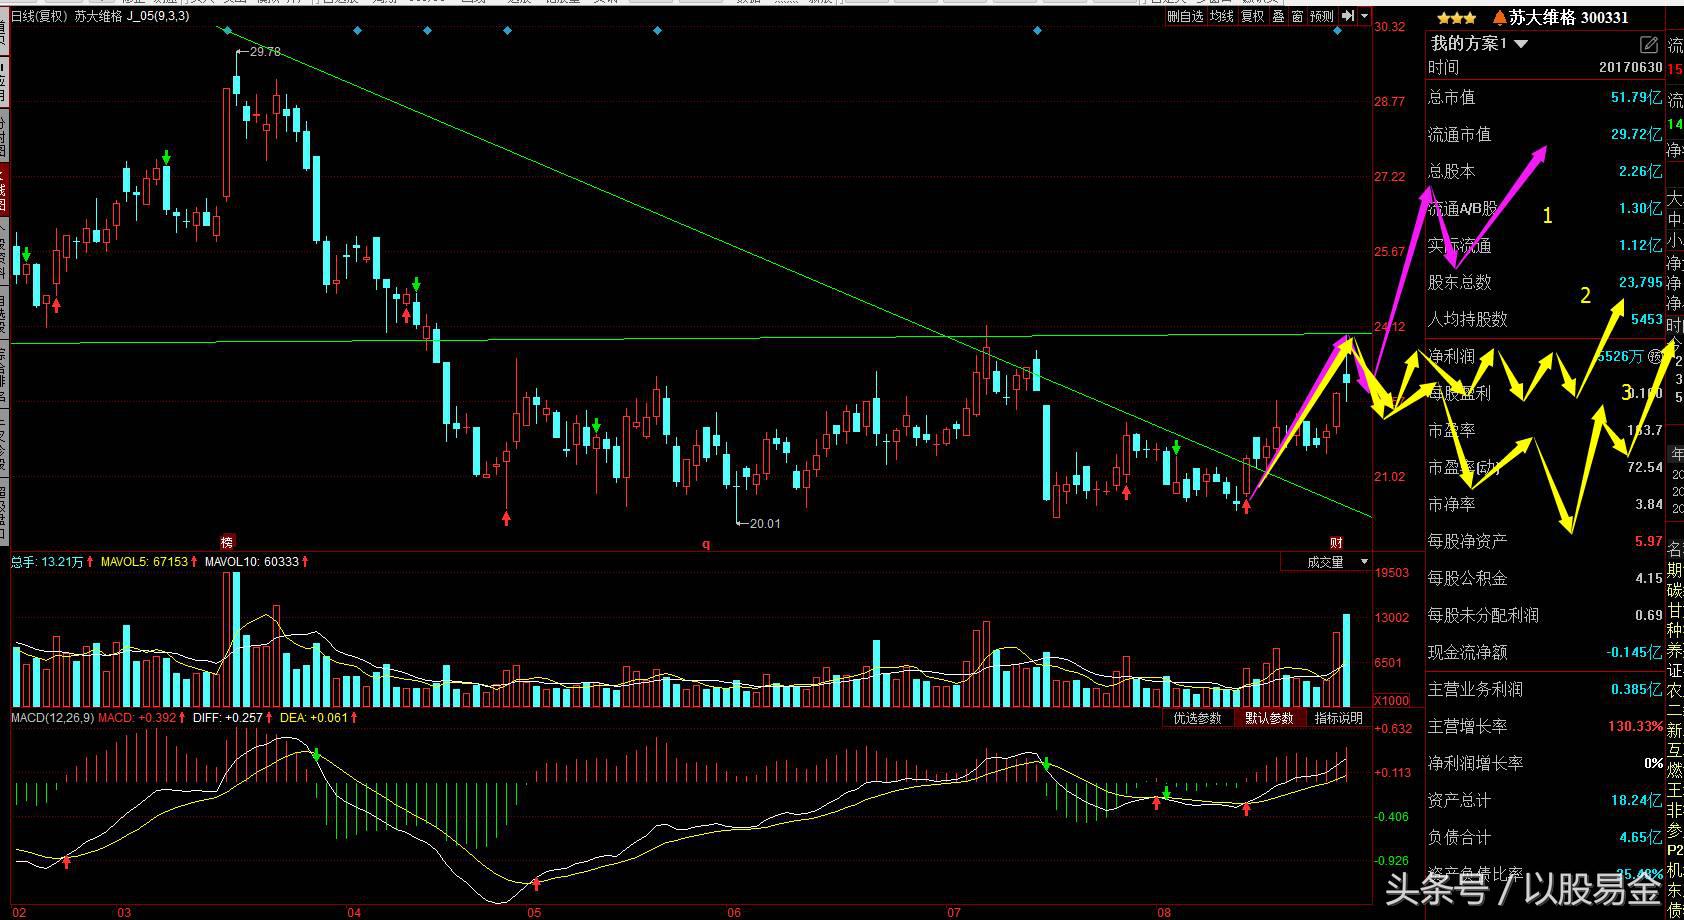
Task: Click the red up arrow after DEA value
Action: pyautogui.click(x=353, y=717)
